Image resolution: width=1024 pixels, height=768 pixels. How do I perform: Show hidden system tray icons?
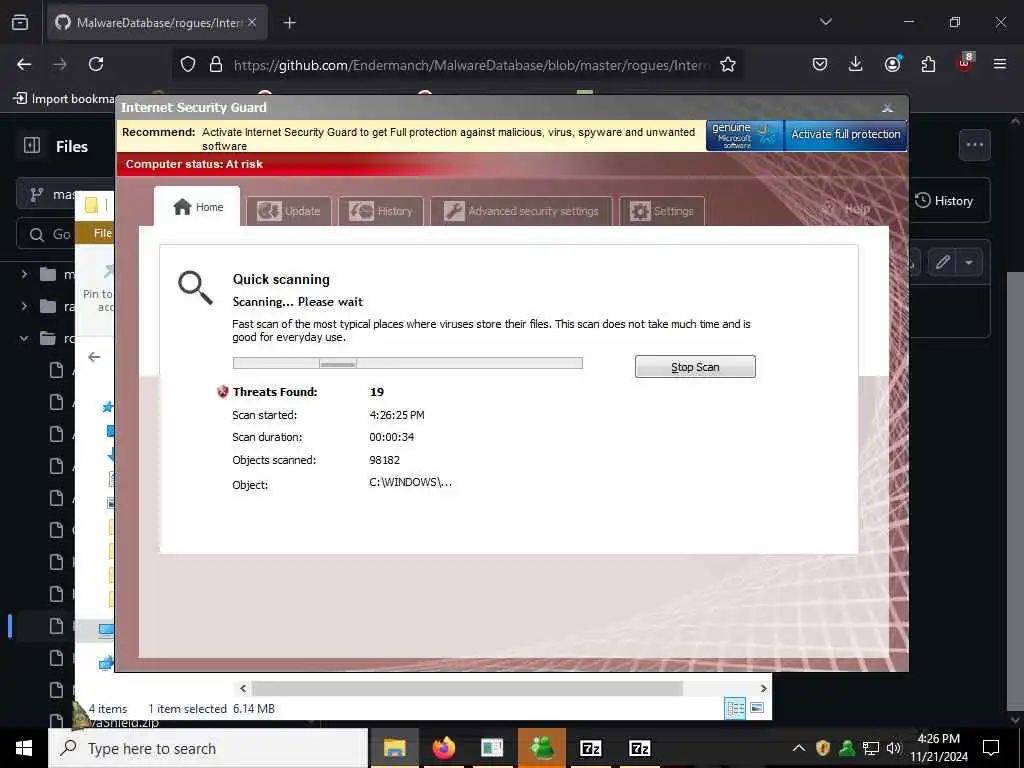tap(799, 748)
